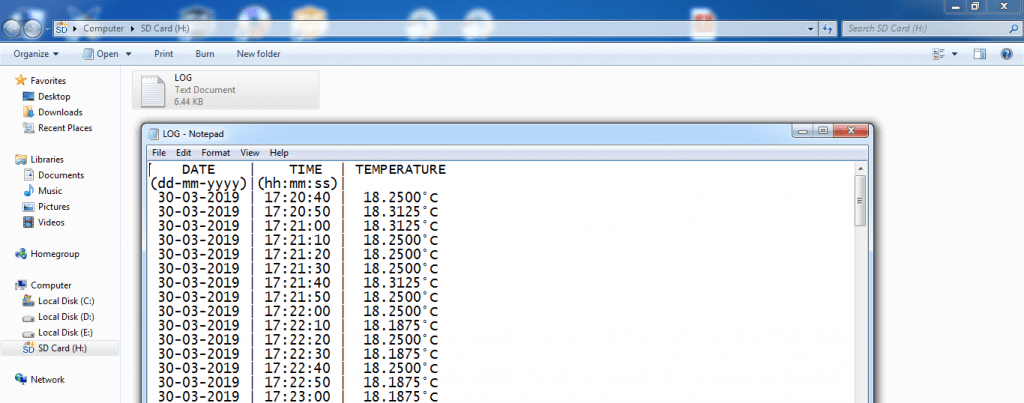Open Network in the navigation pane
This screenshot has height=403, width=1024.
tap(48, 379)
